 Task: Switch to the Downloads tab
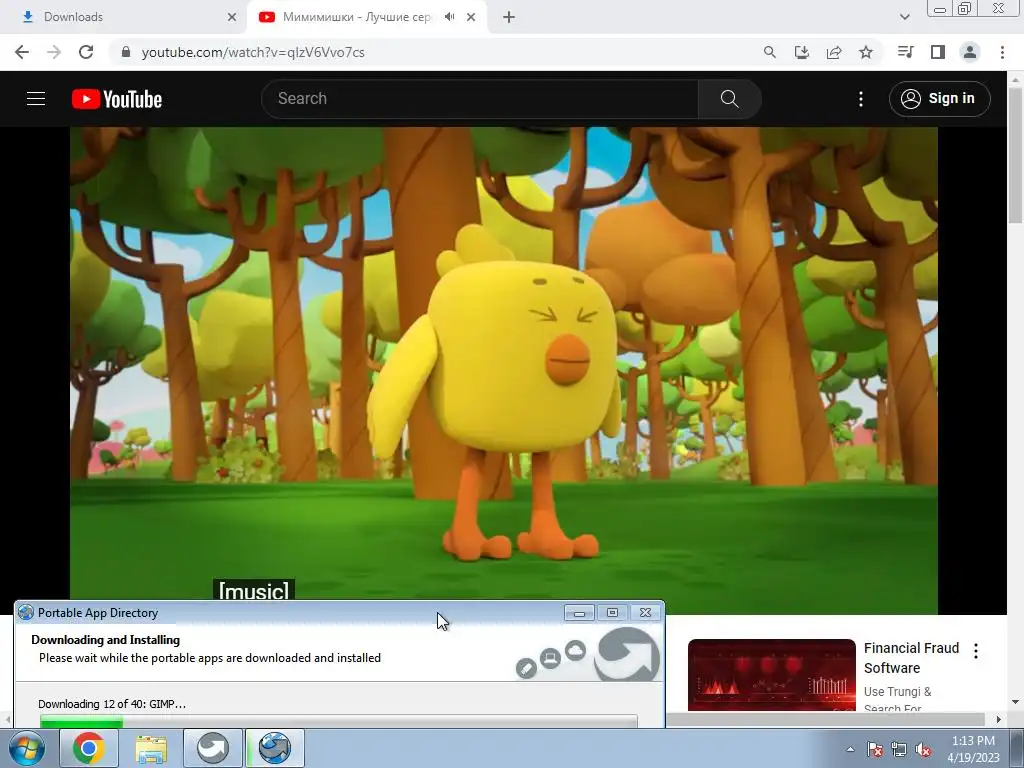pos(124,17)
